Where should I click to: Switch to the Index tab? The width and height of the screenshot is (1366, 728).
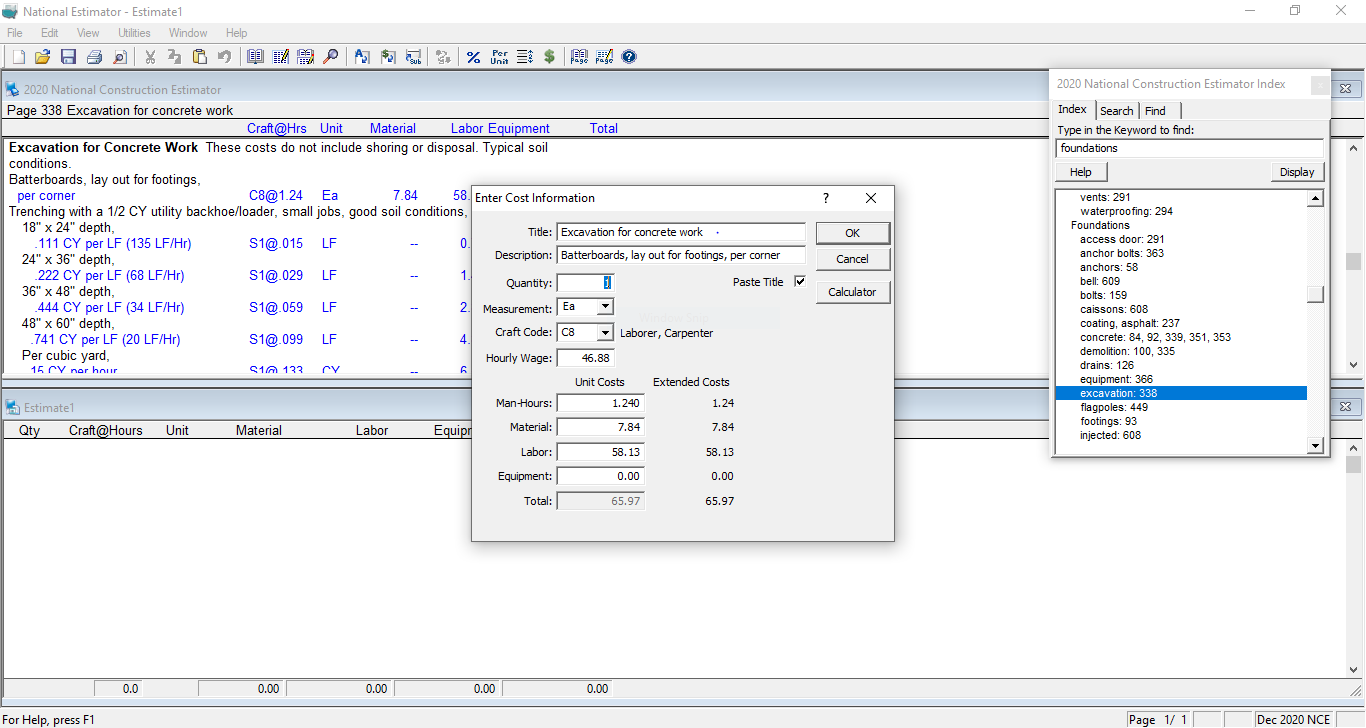click(1073, 110)
